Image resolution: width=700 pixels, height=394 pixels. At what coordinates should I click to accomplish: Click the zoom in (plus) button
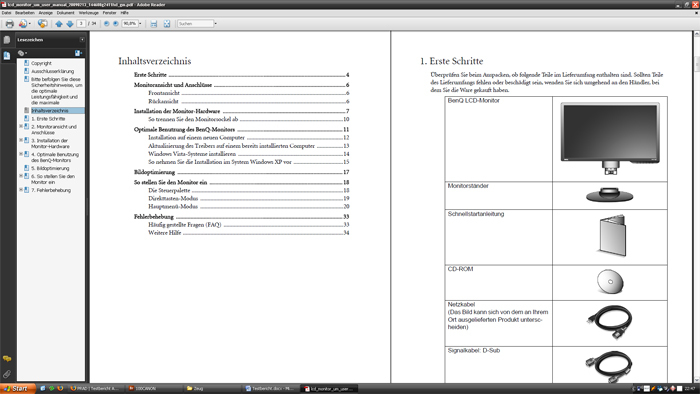[116, 24]
